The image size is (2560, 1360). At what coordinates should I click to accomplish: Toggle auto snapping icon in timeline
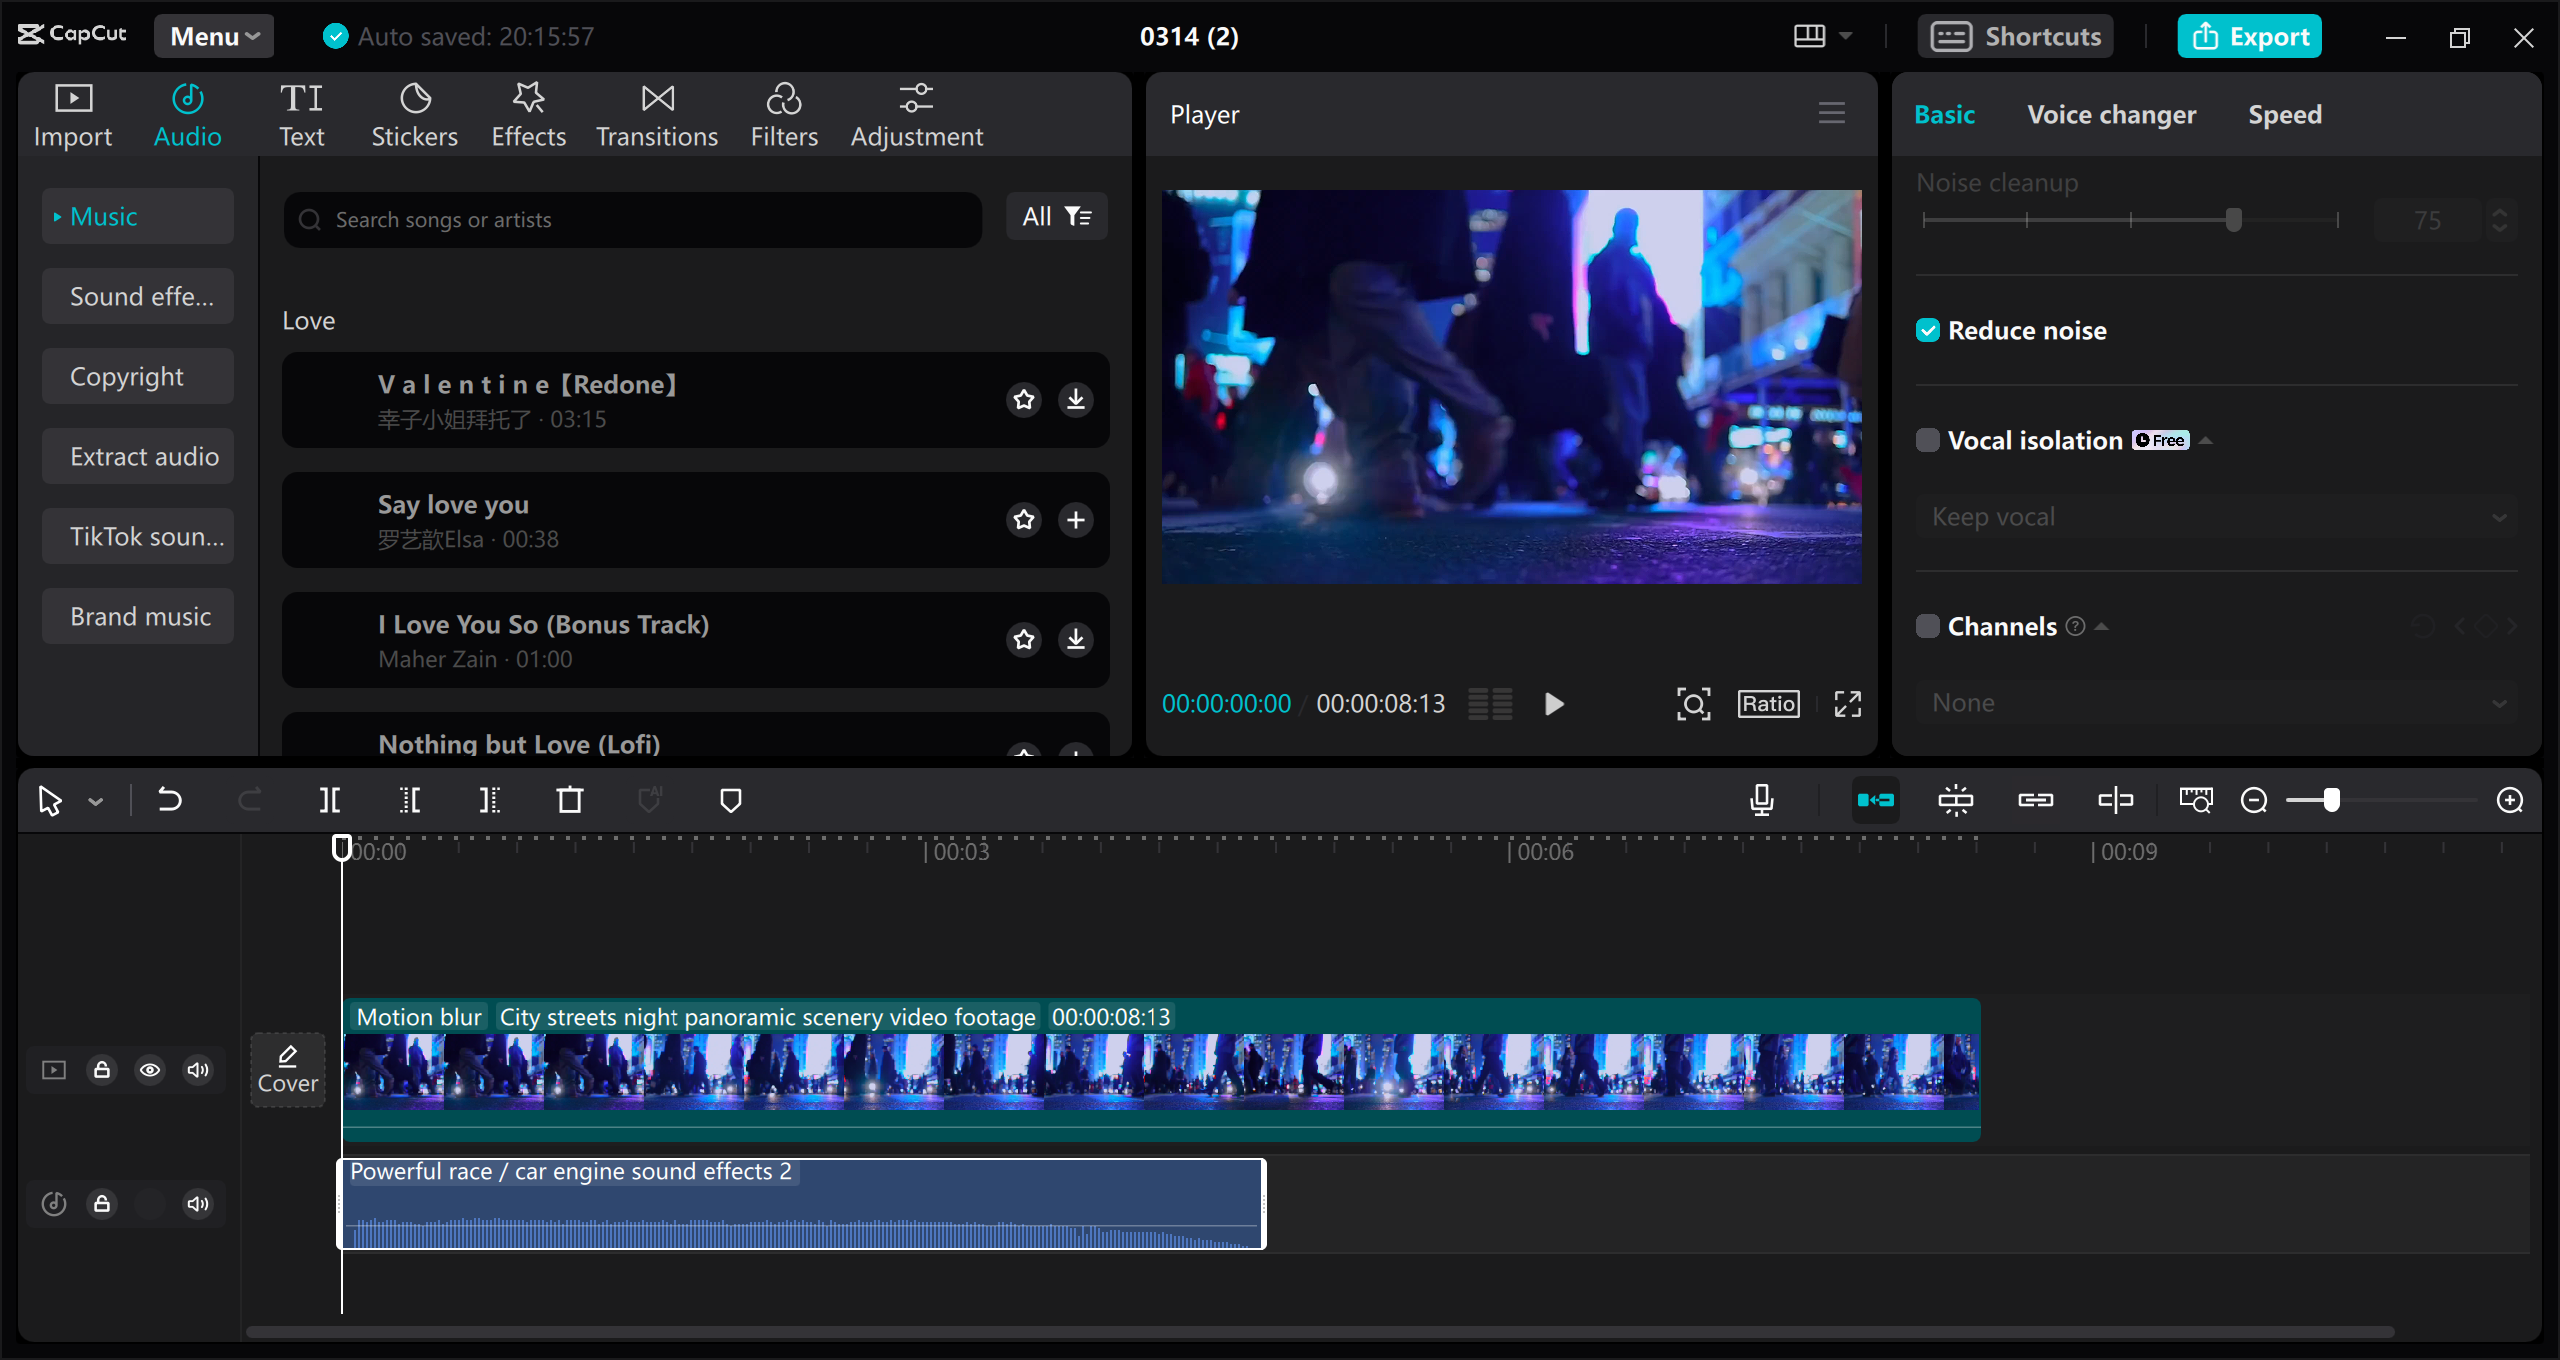coord(1956,800)
